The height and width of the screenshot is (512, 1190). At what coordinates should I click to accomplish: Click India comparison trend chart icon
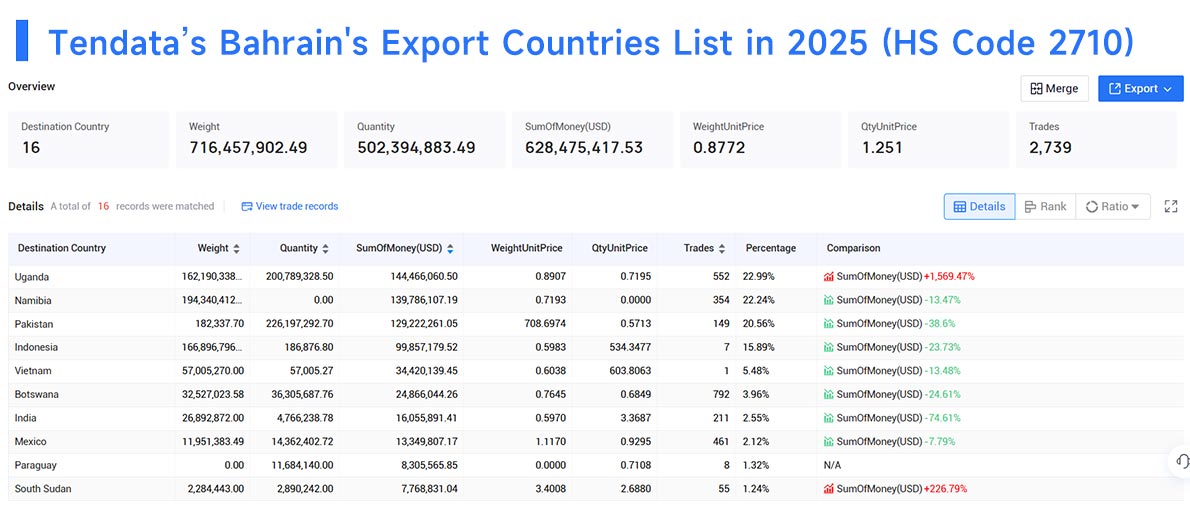coord(829,418)
